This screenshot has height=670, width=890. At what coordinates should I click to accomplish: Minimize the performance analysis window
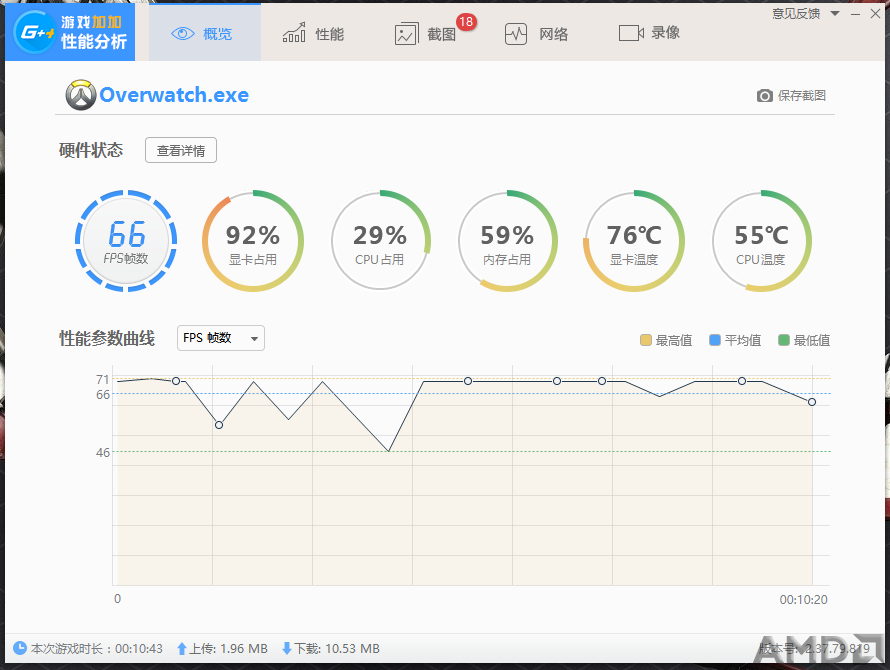[855, 14]
